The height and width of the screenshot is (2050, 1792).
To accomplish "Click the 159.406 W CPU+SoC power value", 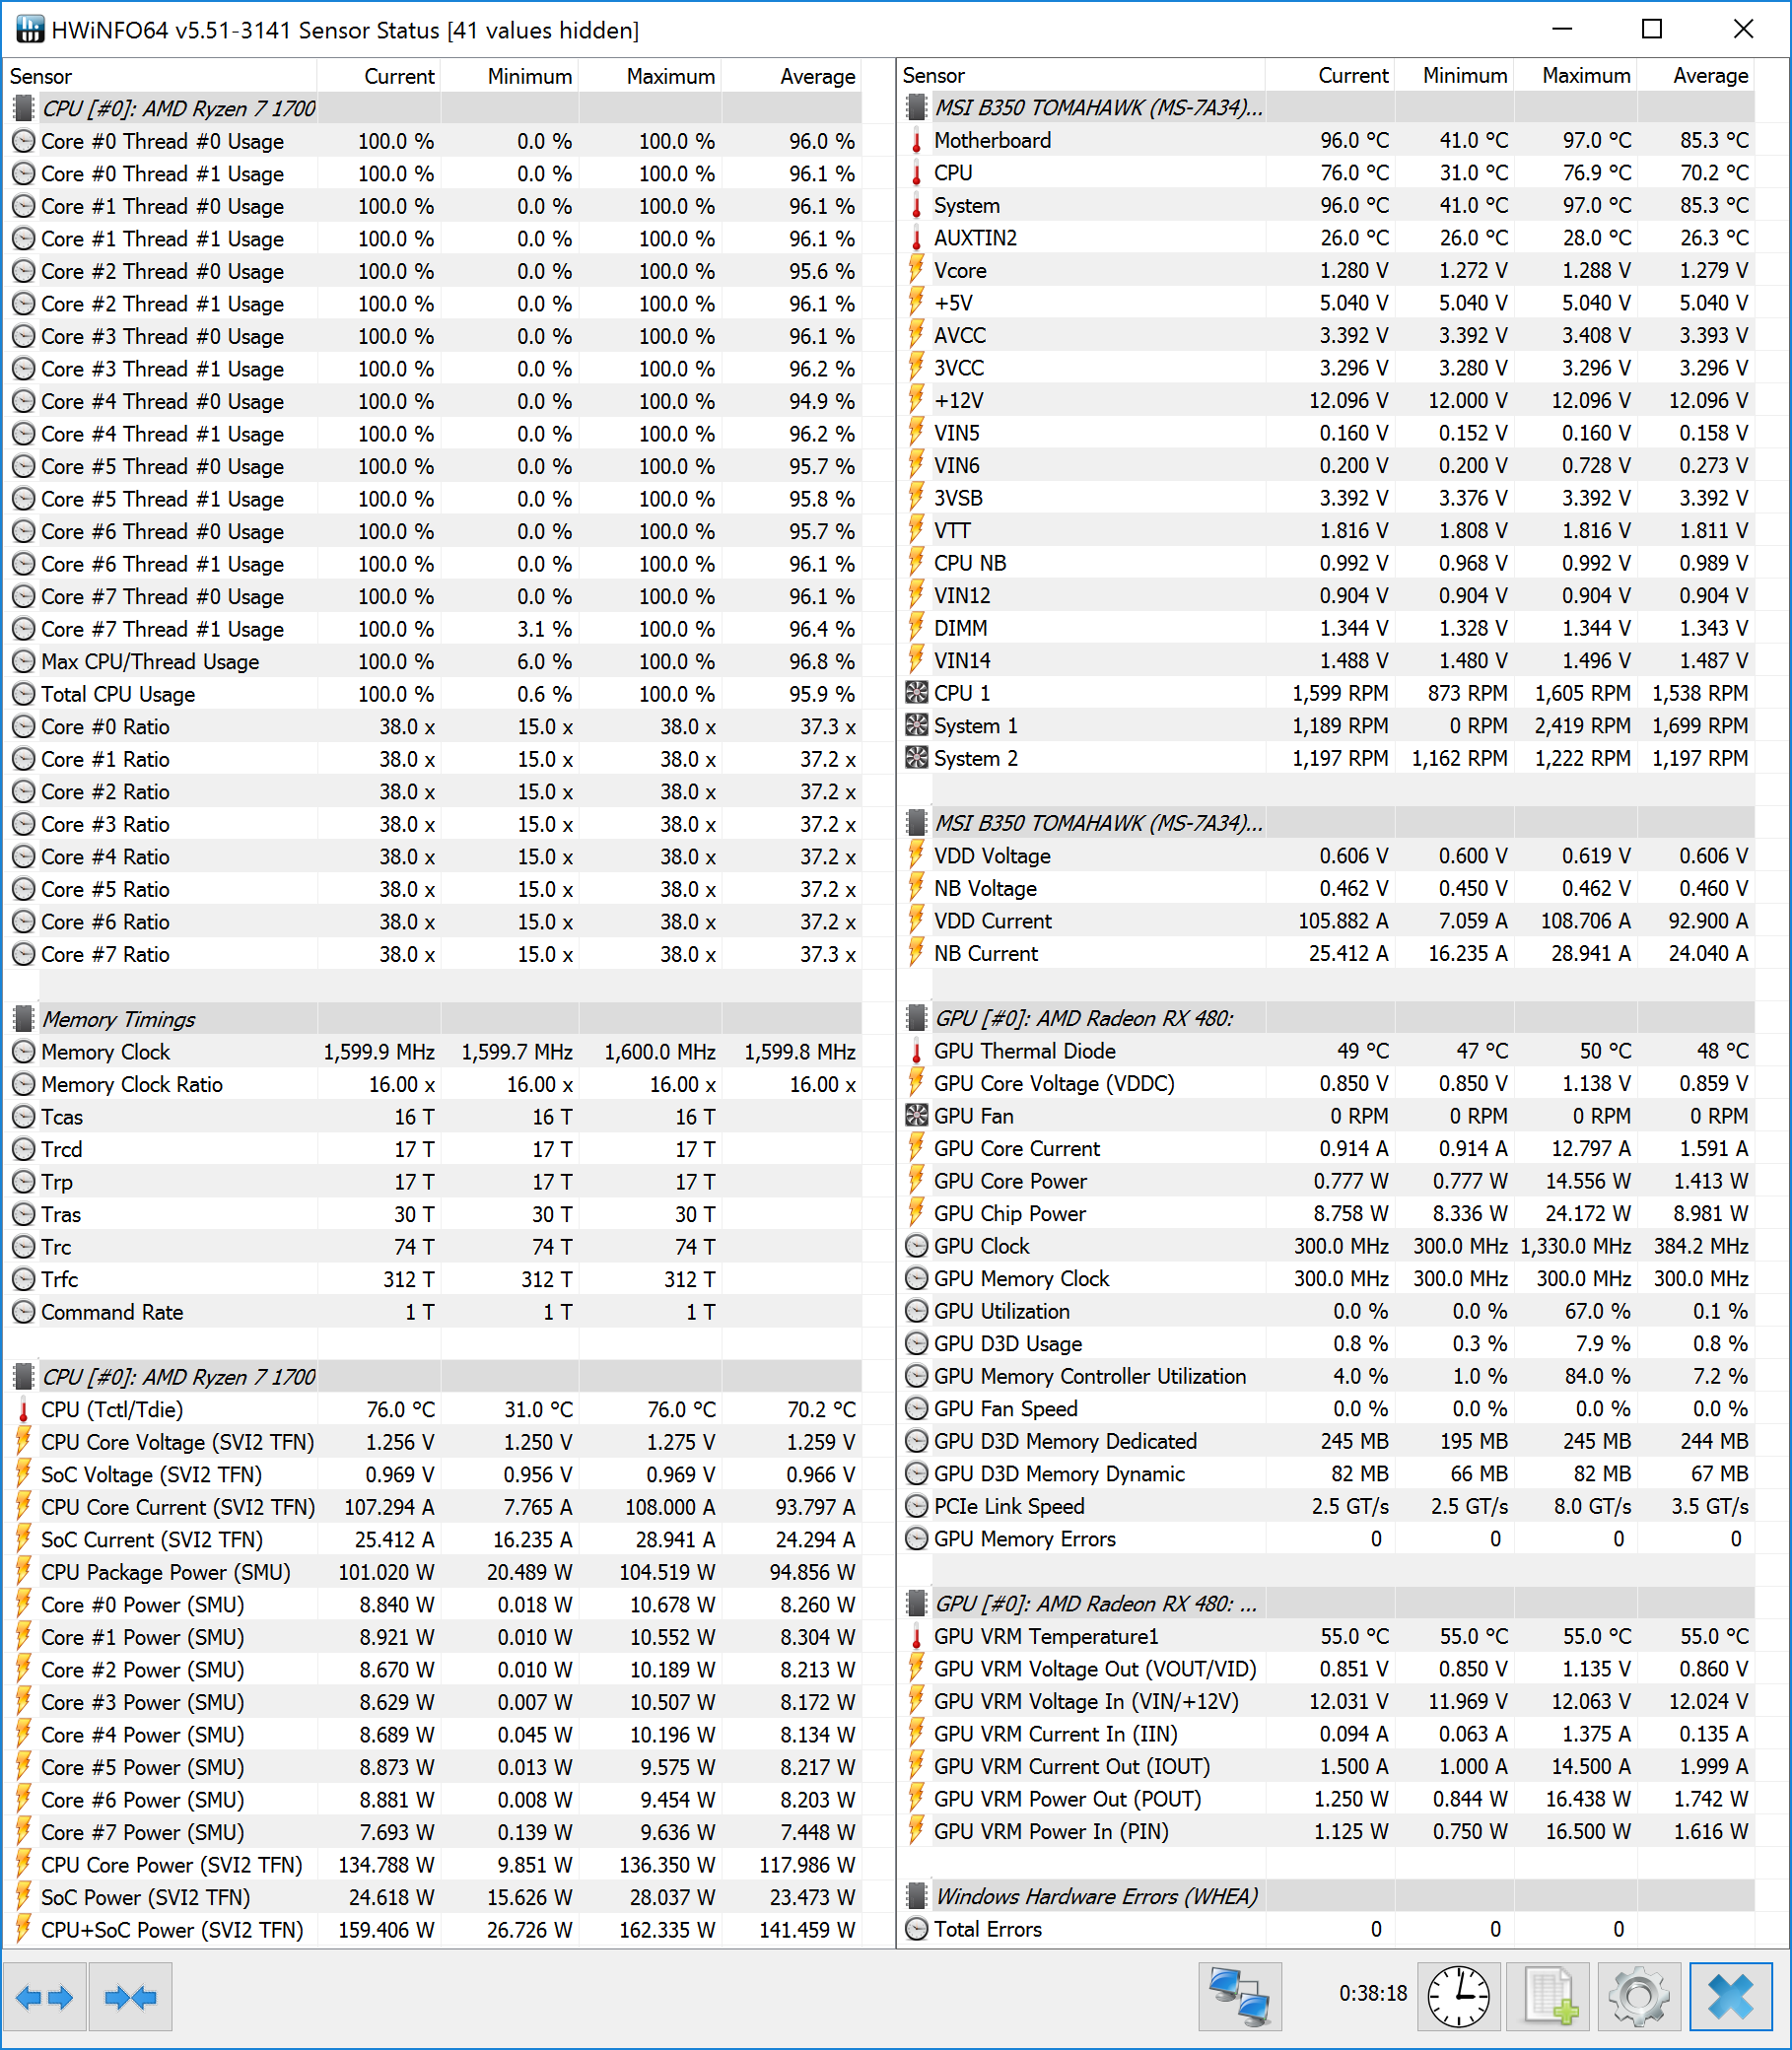I will 386,1930.
